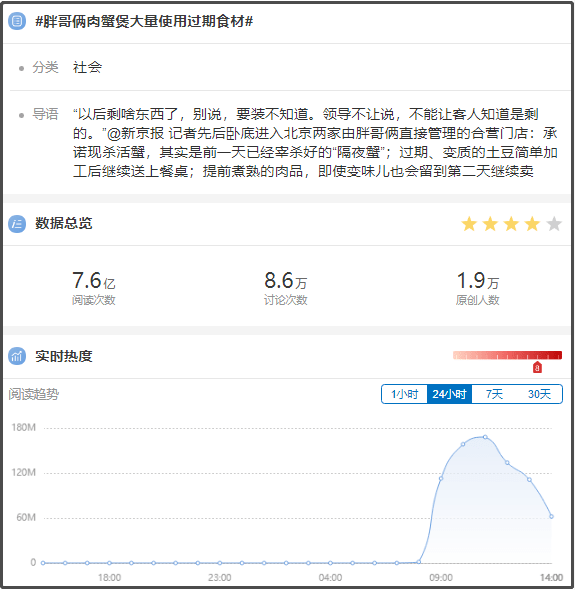
Task: Click the data point above 09:00
Action: [x=441, y=478]
